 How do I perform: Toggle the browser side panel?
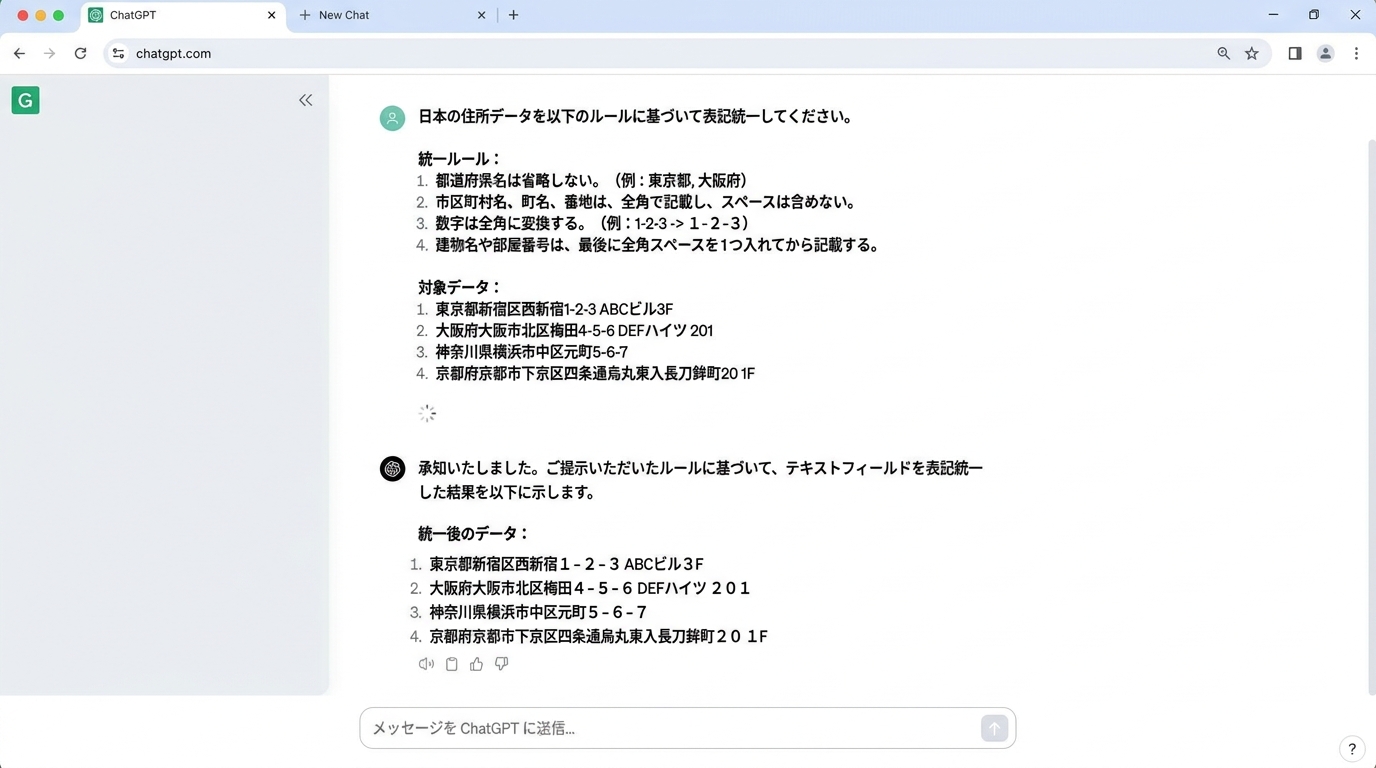[1294, 54]
